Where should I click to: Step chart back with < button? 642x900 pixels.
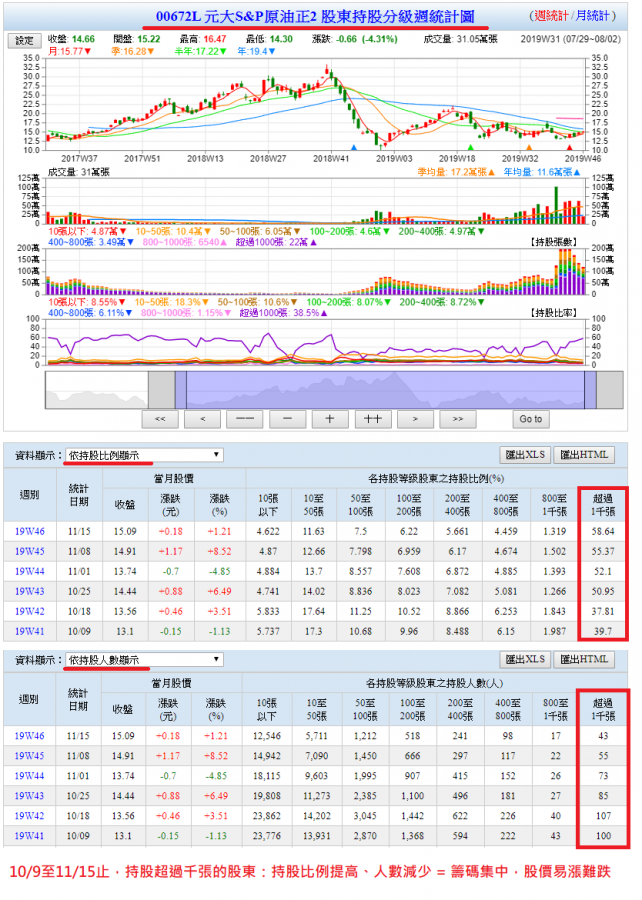click(203, 419)
